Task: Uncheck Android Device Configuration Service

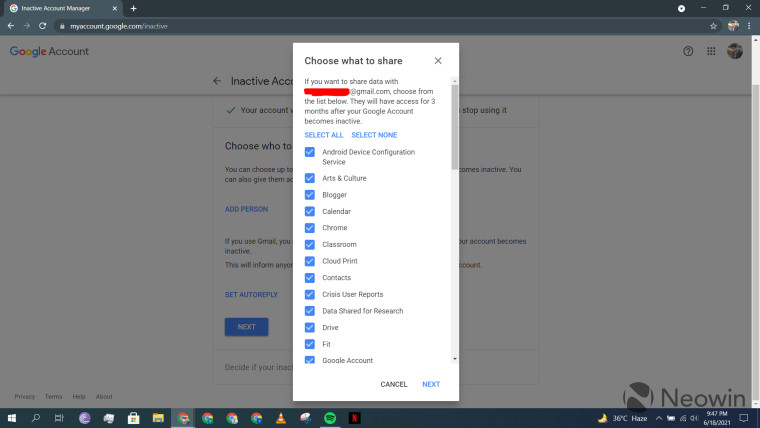Action: pyautogui.click(x=310, y=152)
